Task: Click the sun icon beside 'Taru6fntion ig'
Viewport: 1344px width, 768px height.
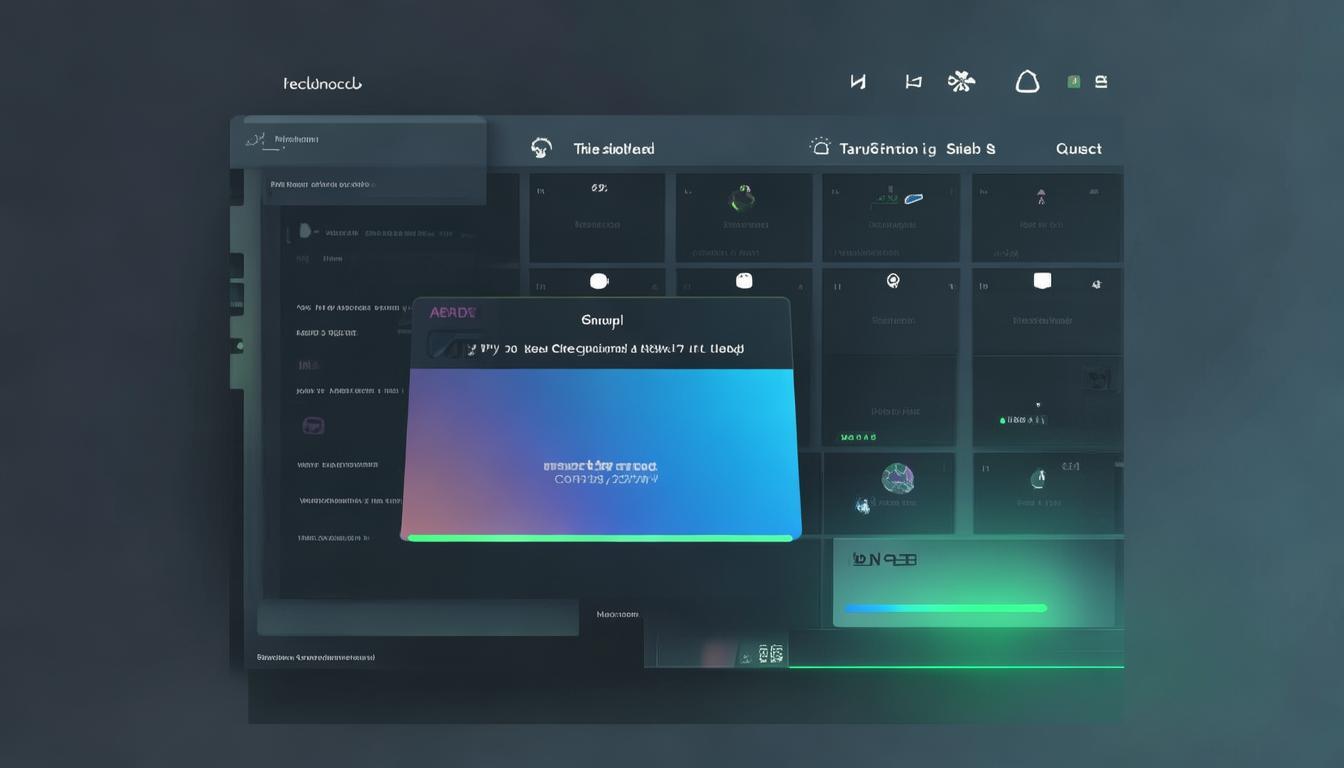Action: (x=820, y=148)
